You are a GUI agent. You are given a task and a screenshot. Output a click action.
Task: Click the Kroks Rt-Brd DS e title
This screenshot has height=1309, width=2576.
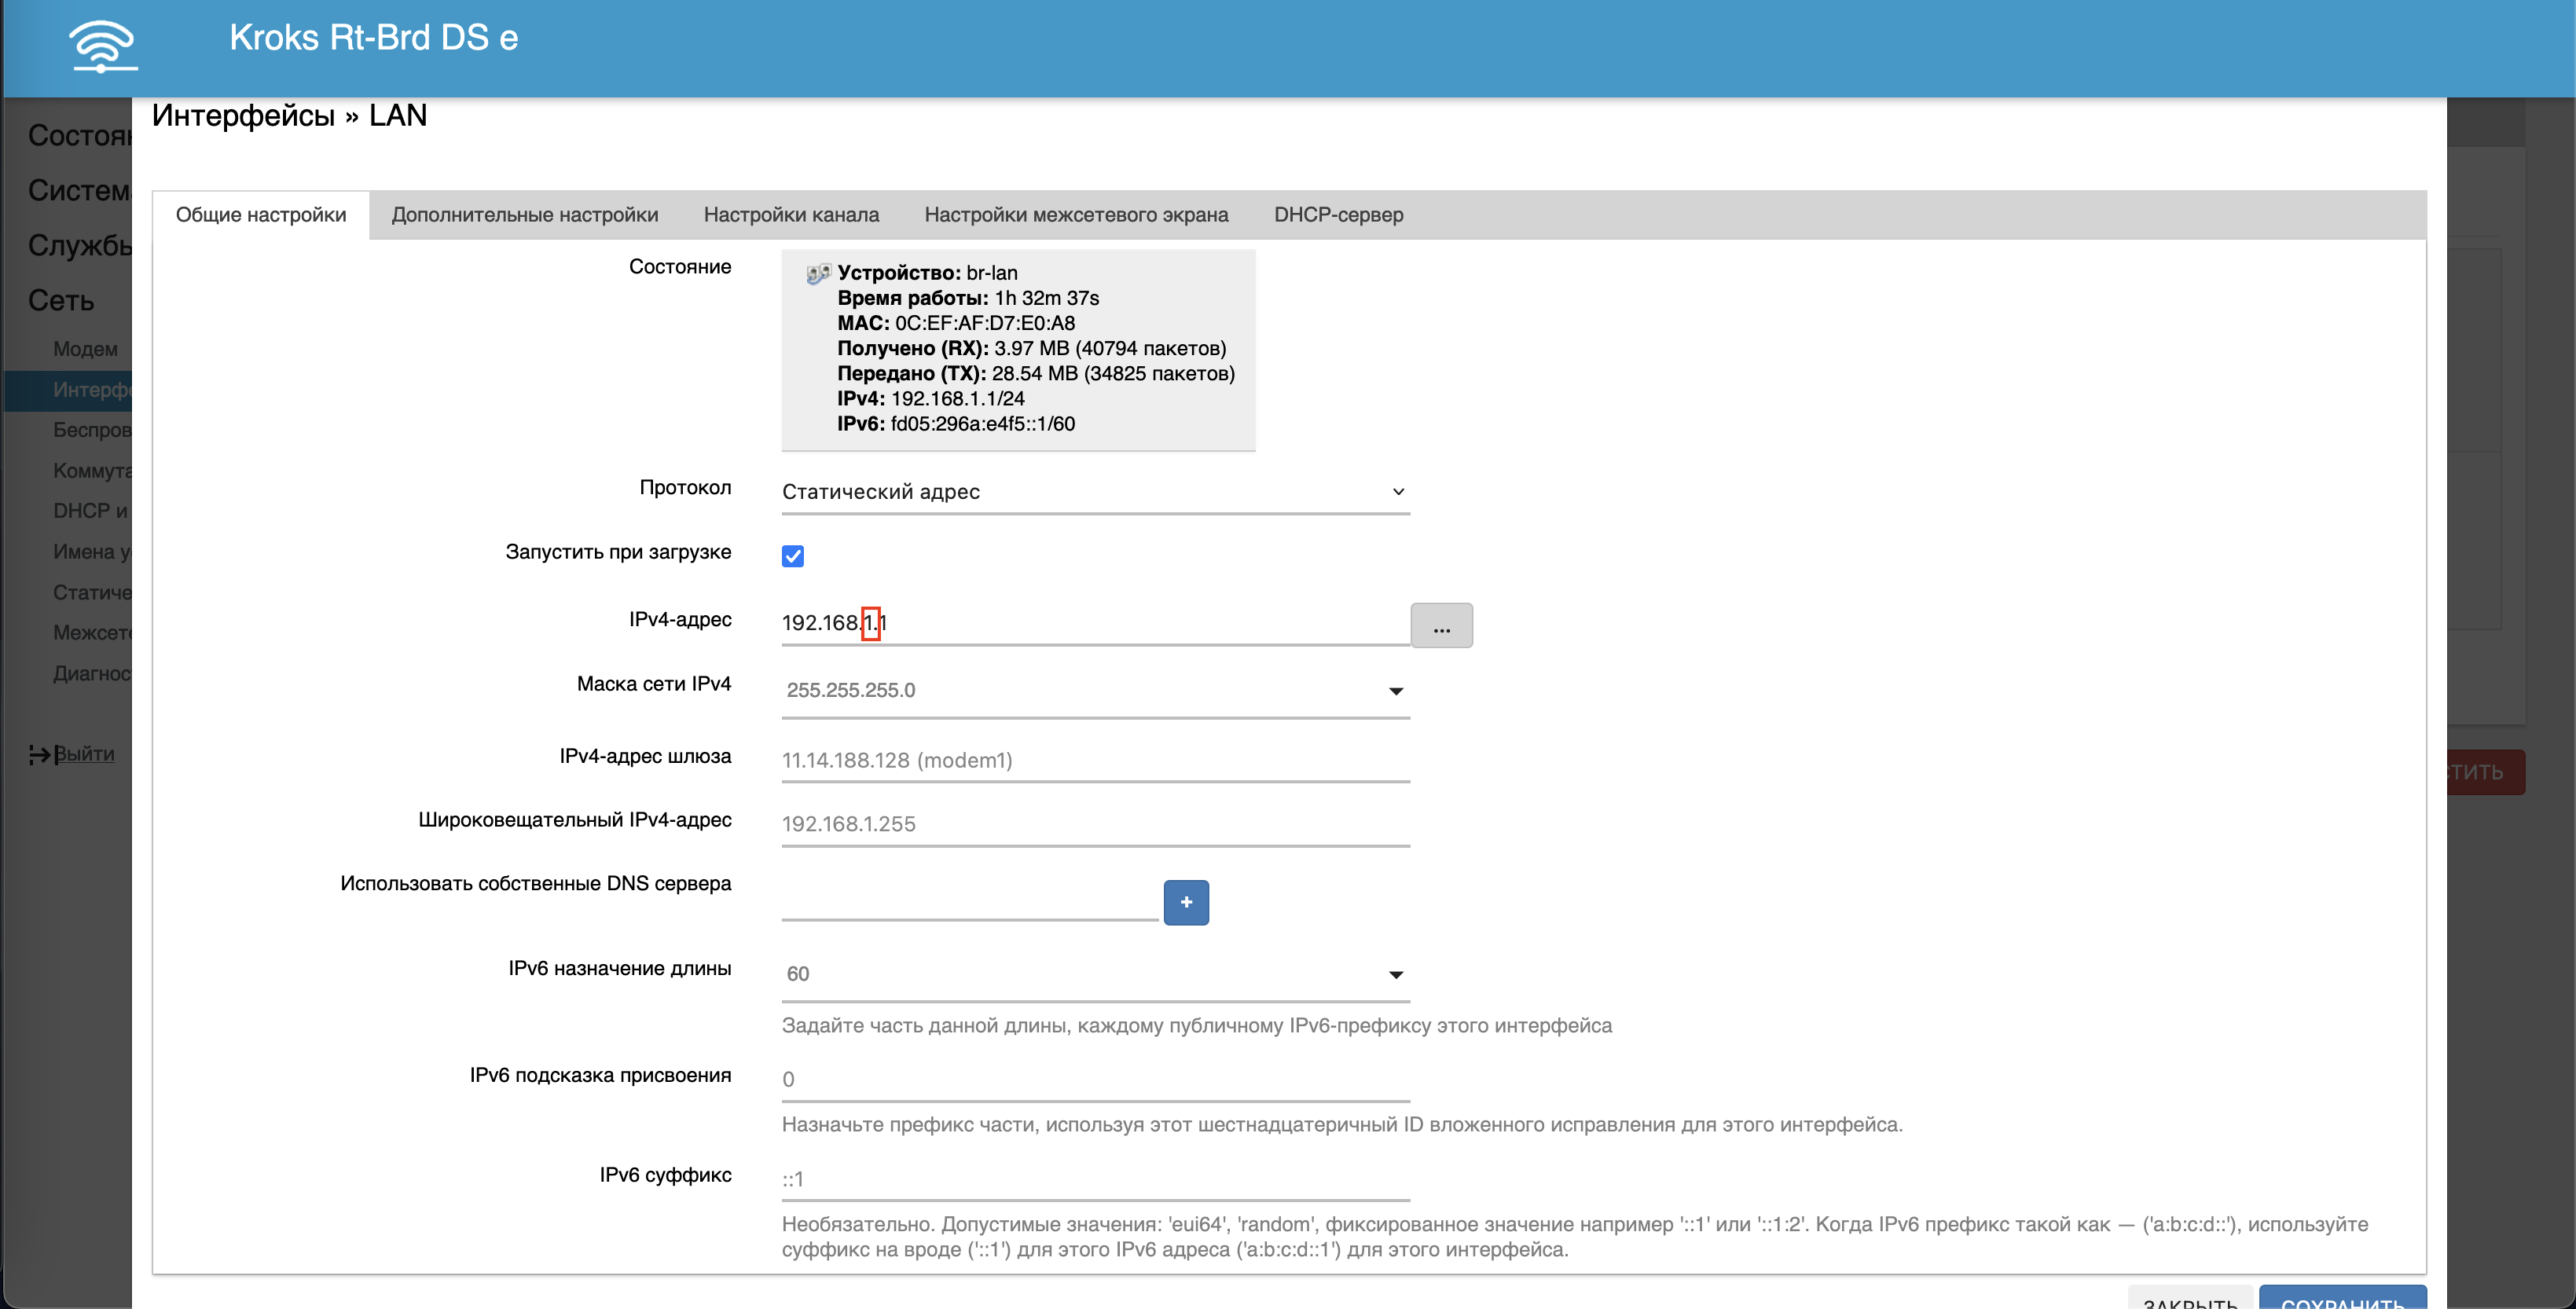coord(374,38)
